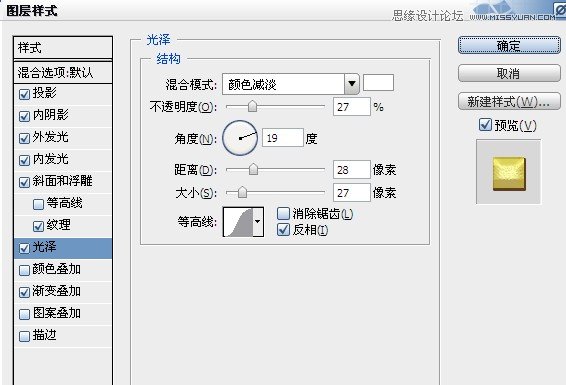Open the 渐变叠加 effect settings
This screenshot has height=385, width=566.
click(57, 291)
